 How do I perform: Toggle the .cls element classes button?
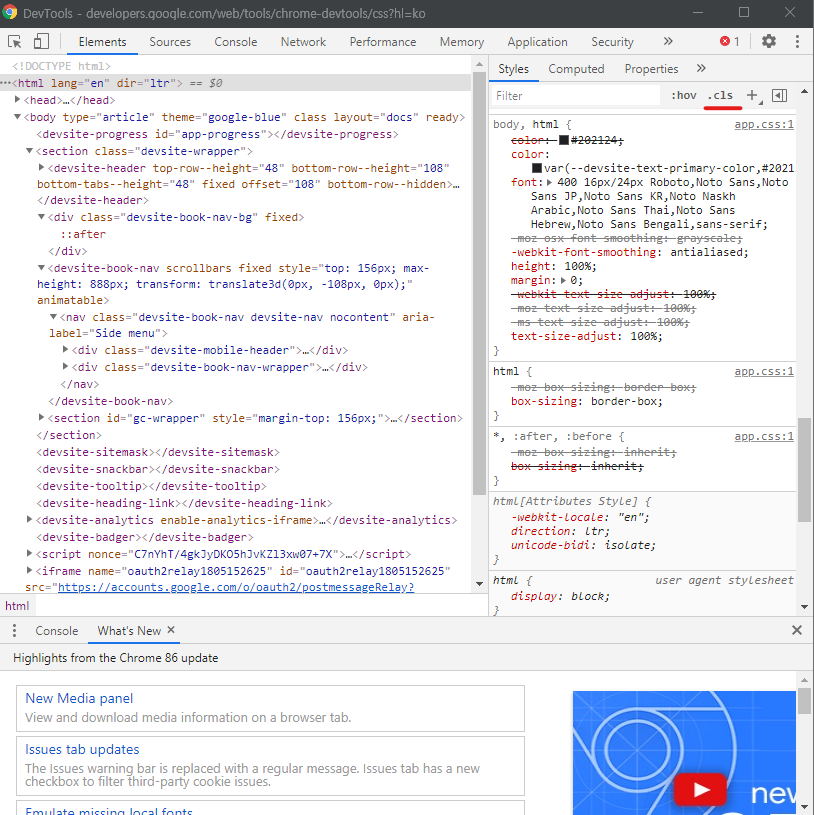point(720,95)
